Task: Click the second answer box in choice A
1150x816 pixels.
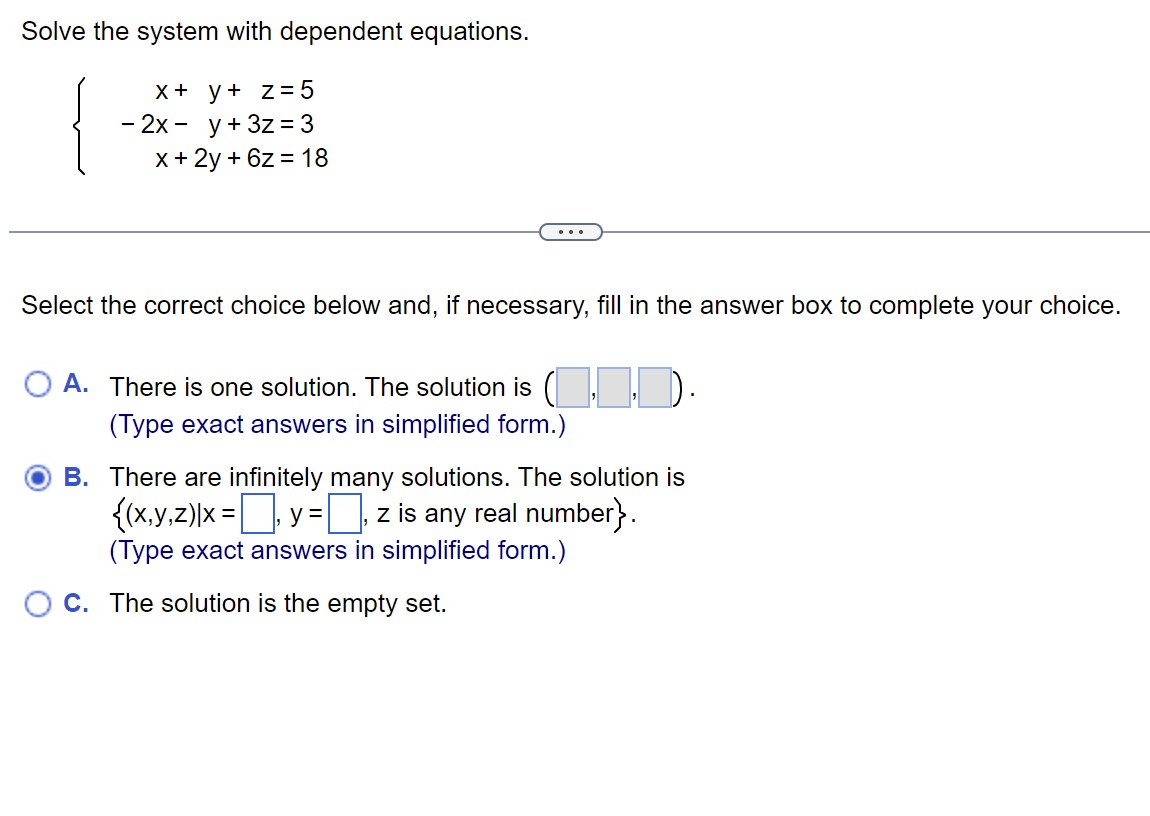Action: coord(612,388)
